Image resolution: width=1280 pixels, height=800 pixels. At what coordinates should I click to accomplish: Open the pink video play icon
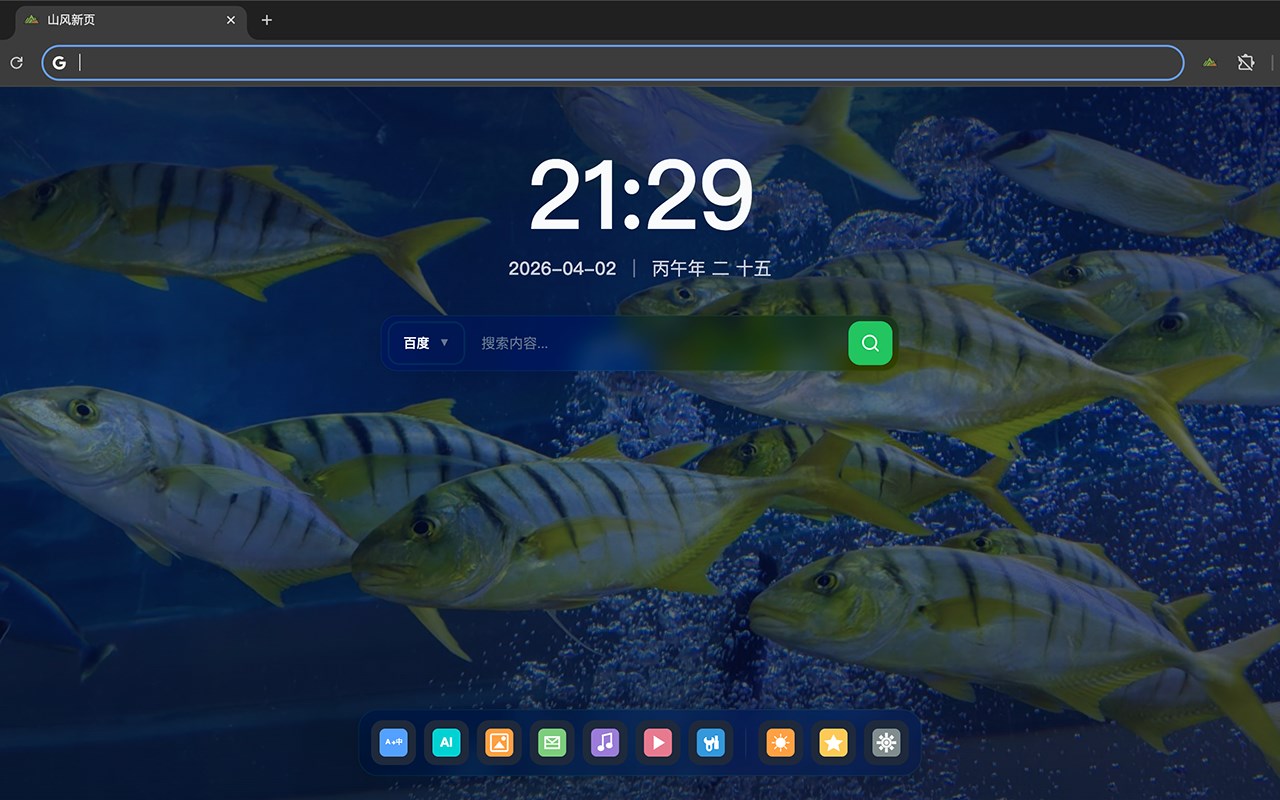point(658,743)
